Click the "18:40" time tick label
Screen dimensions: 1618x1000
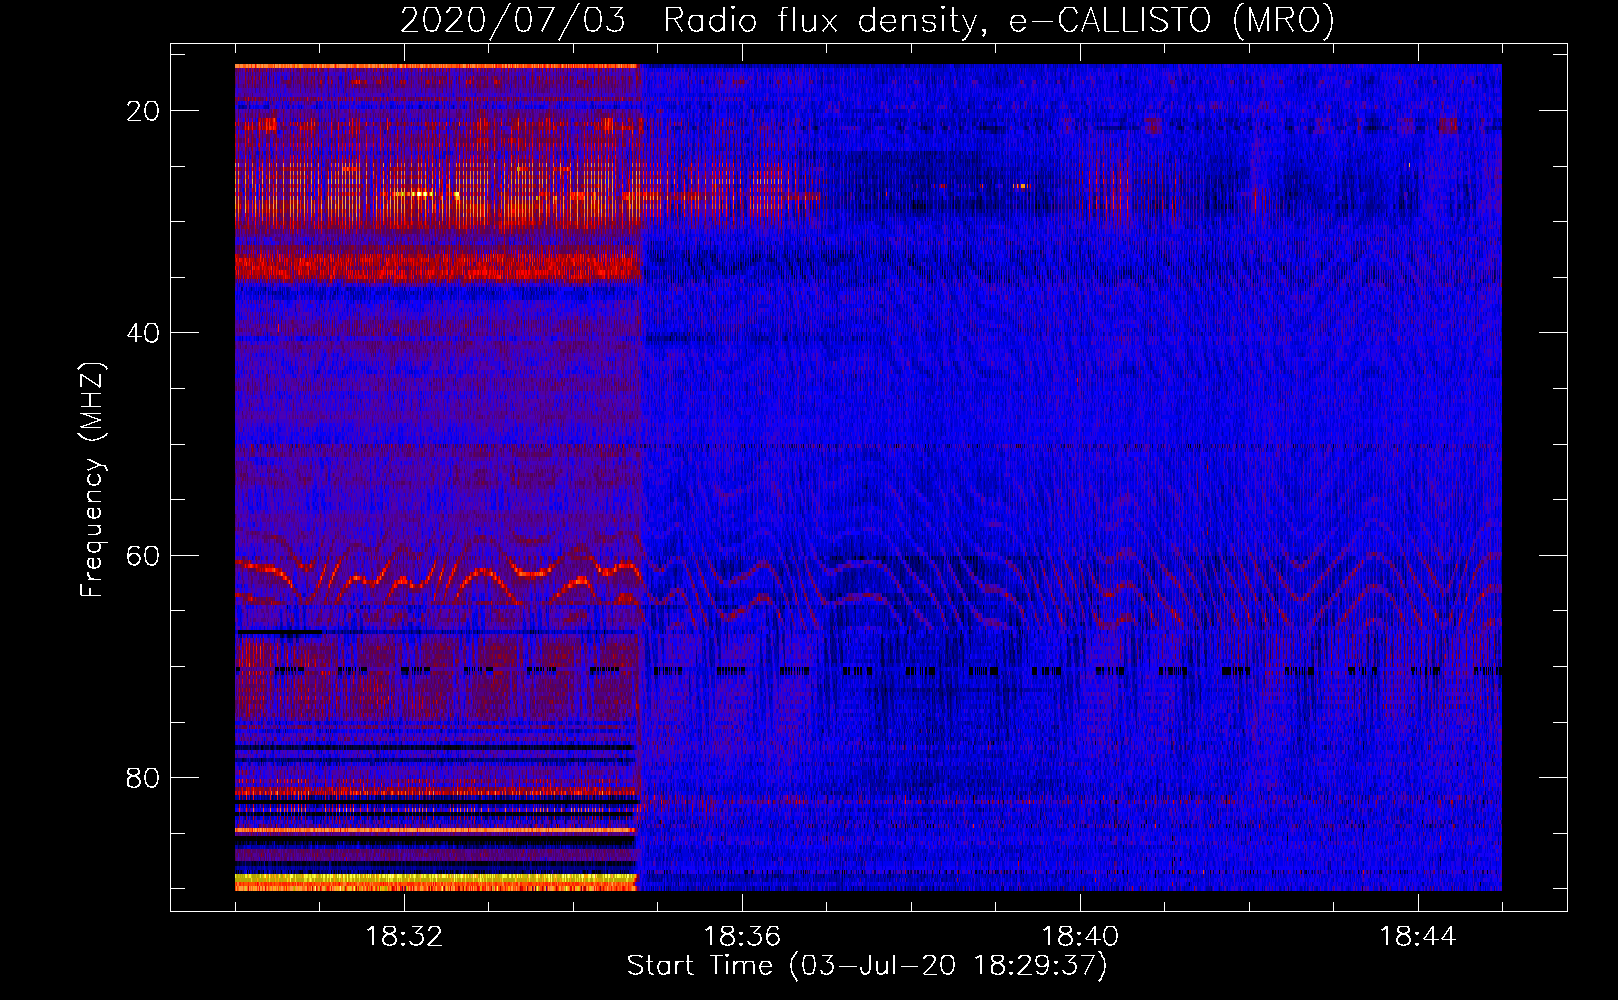pos(1080,937)
